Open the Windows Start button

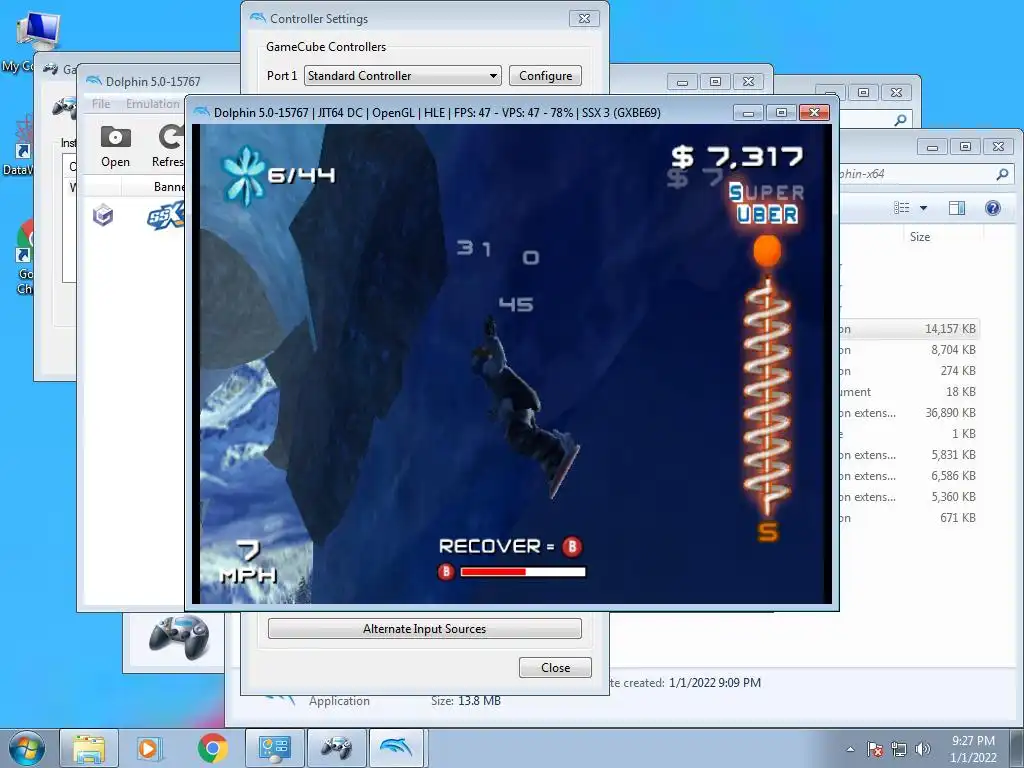[26, 748]
